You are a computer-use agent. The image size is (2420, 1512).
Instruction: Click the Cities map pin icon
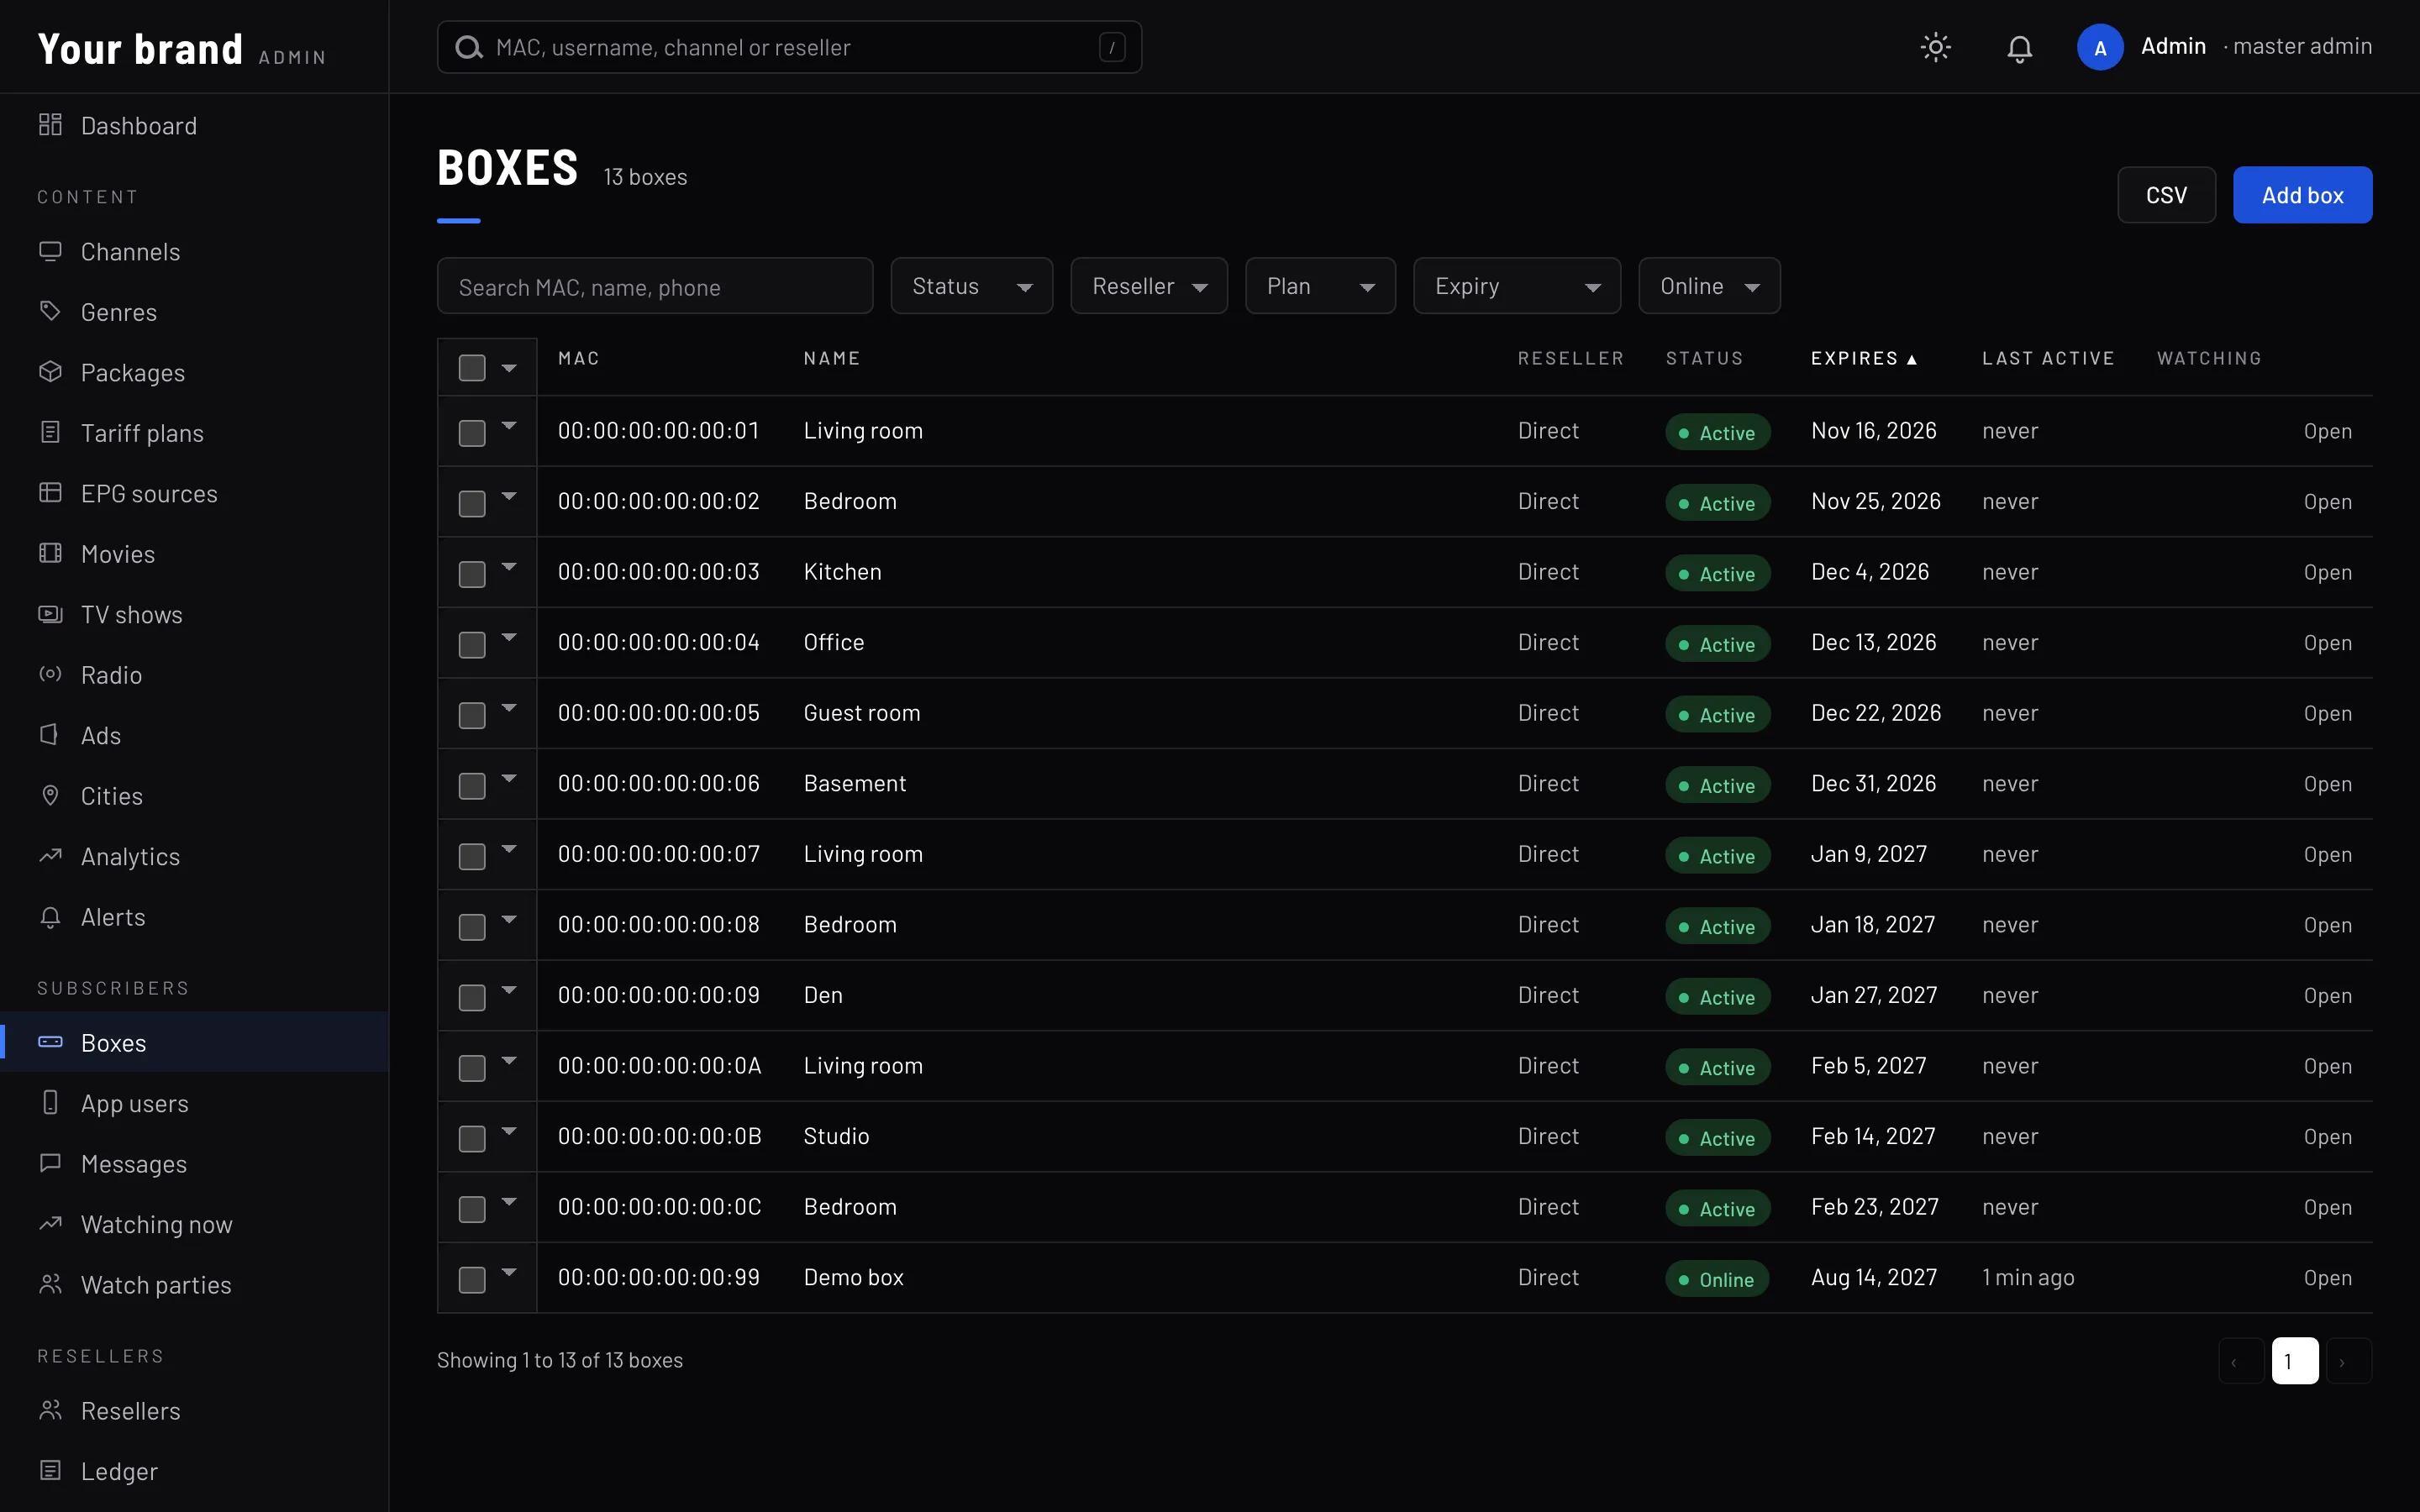[x=50, y=795]
